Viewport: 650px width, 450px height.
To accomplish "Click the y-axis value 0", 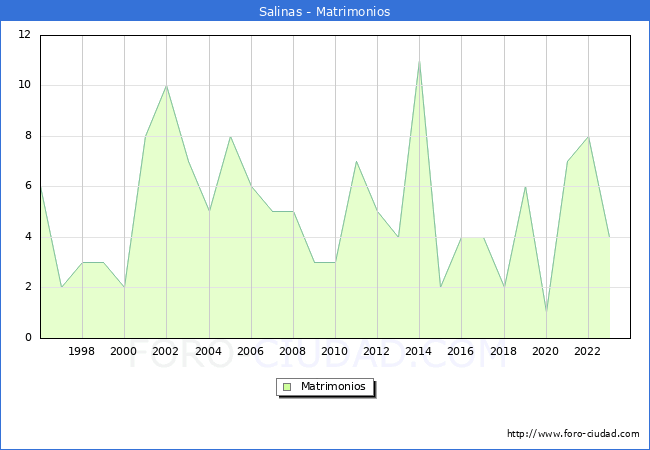I will coord(28,337).
